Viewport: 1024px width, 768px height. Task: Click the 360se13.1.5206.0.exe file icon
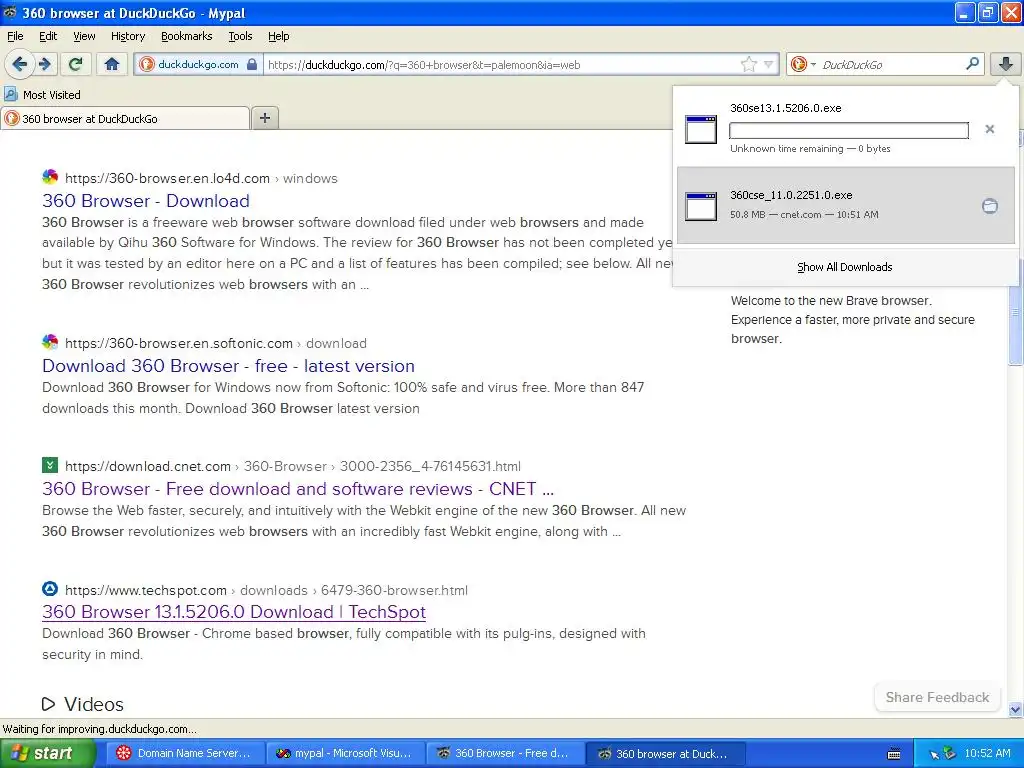coord(701,129)
